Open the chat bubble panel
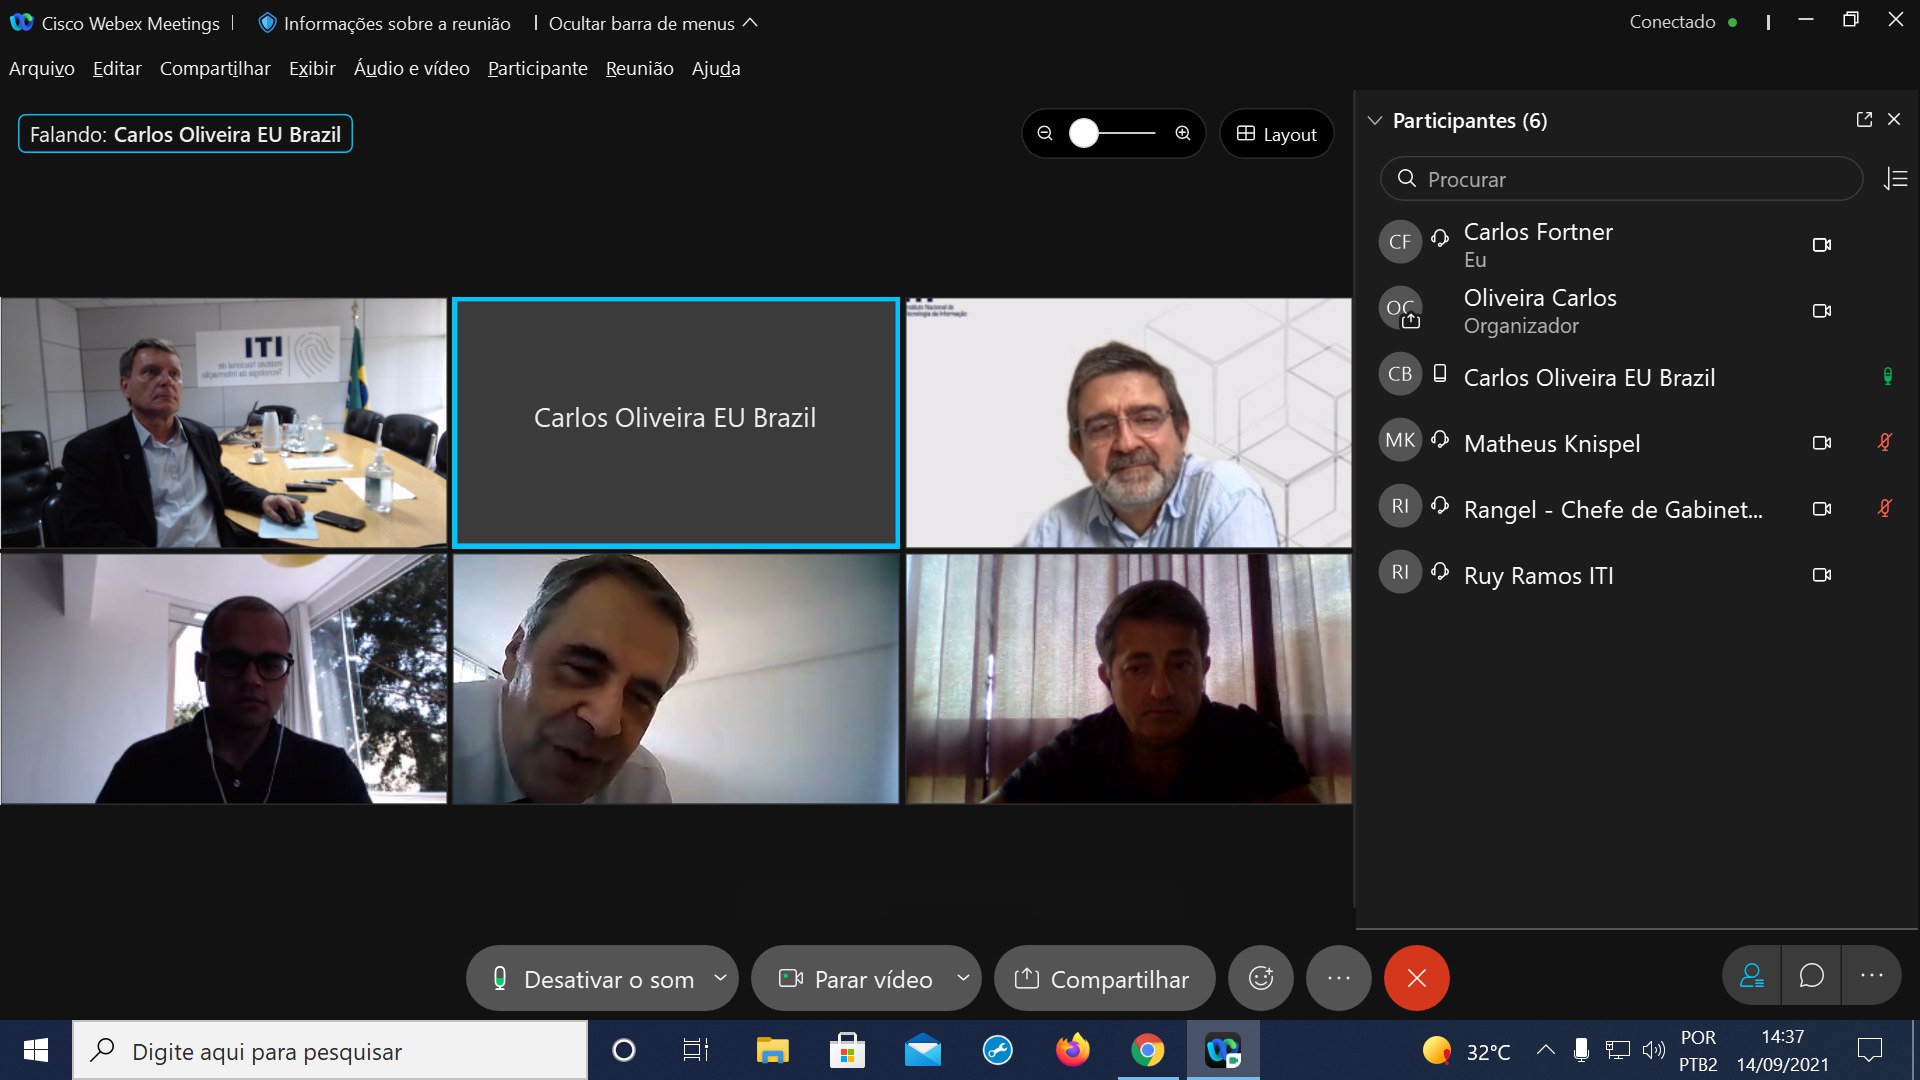The height and width of the screenshot is (1080, 1920). click(1811, 976)
